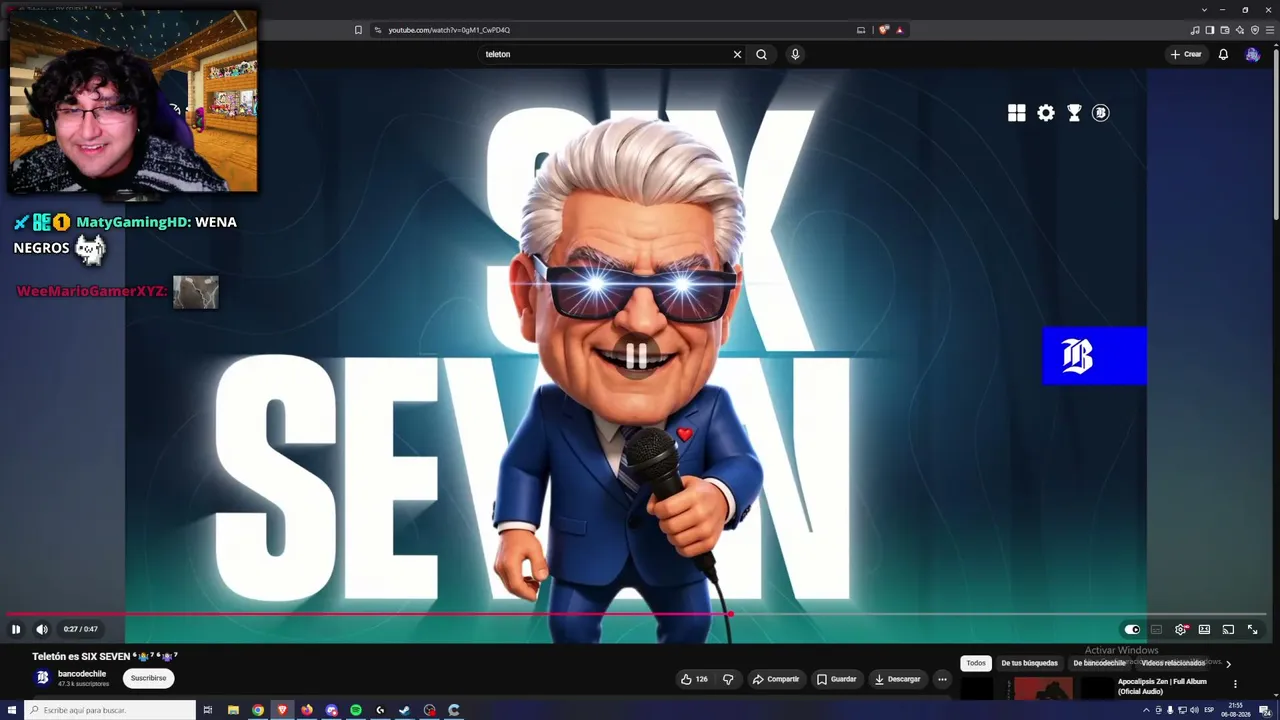Viewport: 1280px width, 720px height.
Task: Show more filter chips with the right chevron
Action: click(x=1228, y=663)
